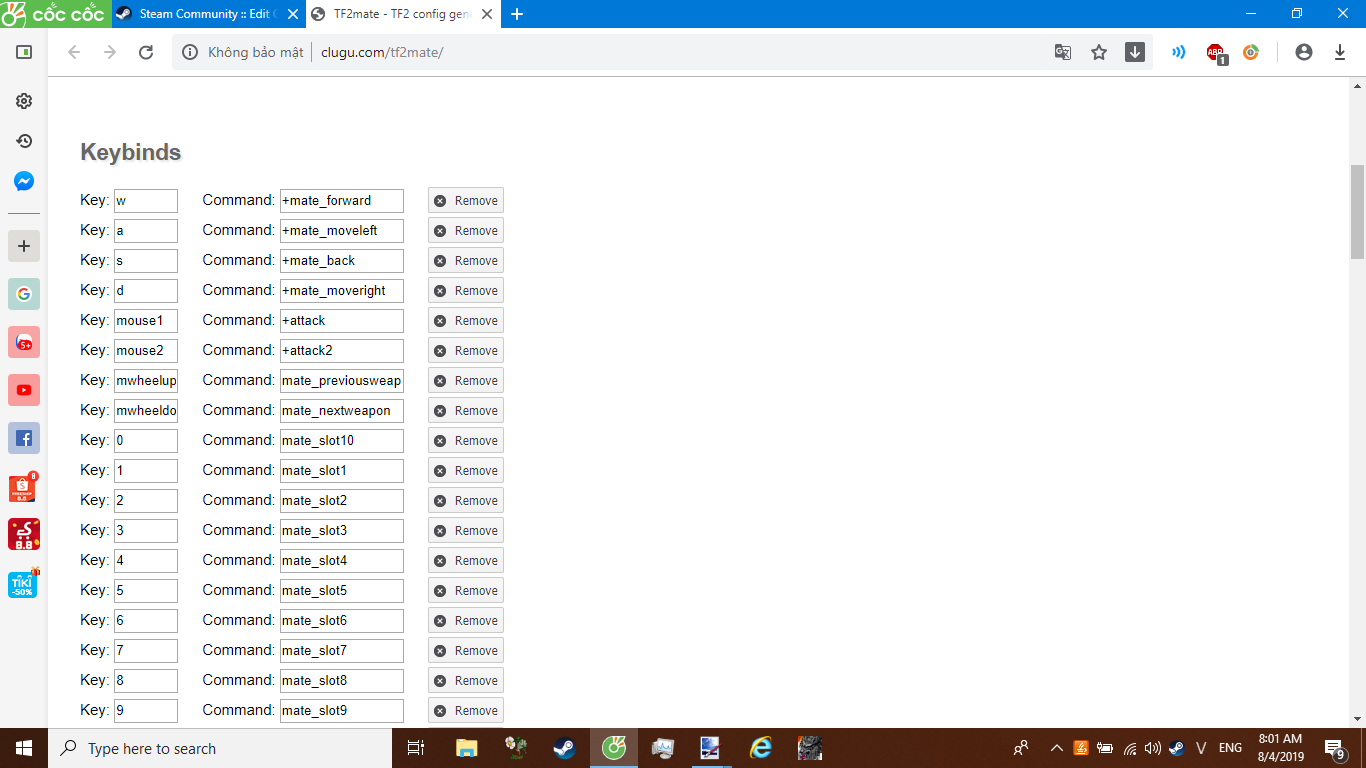Edit the mate_nextweapon command field
The height and width of the screenshot is (768, 1366).
[x=342, y=411]
